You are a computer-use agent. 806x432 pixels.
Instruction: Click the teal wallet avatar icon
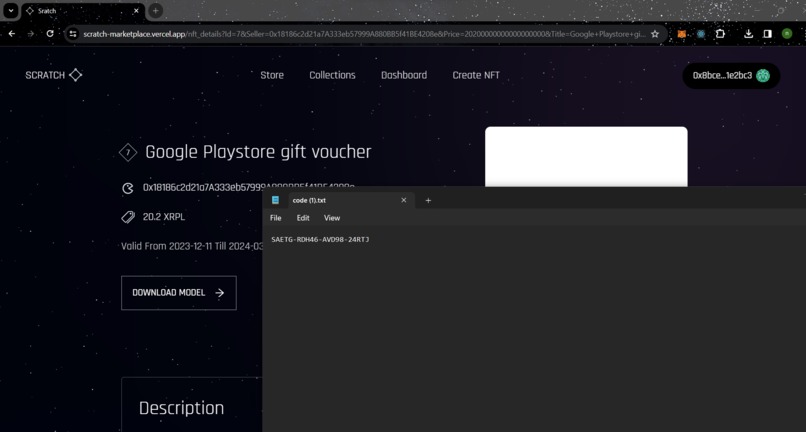(763, 76)
